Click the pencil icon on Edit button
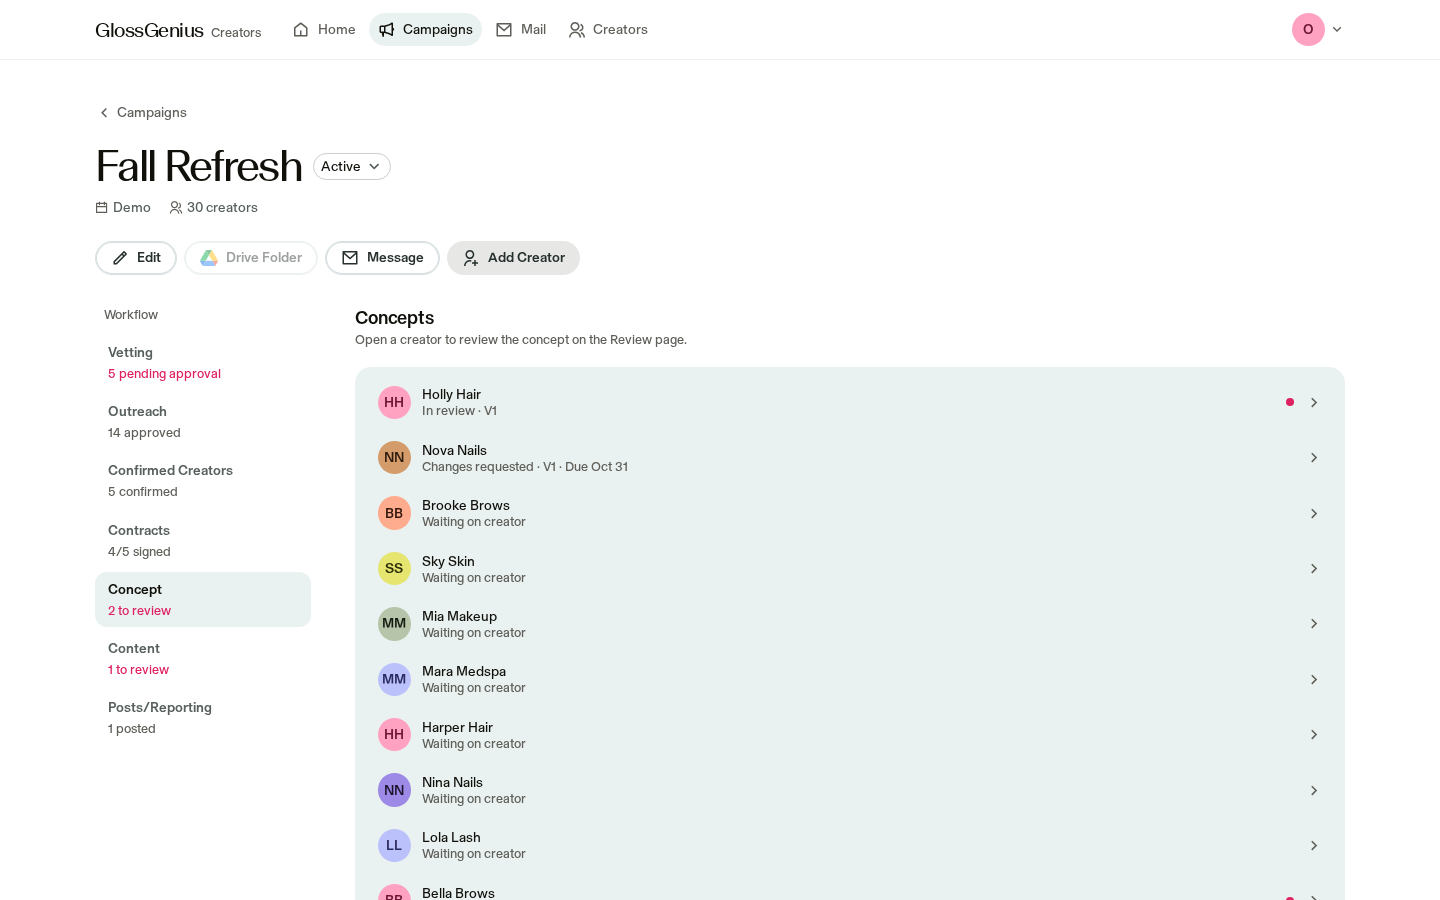This screenshot has height=900, width=1440. pyautogui.click(x=120, y=258)
